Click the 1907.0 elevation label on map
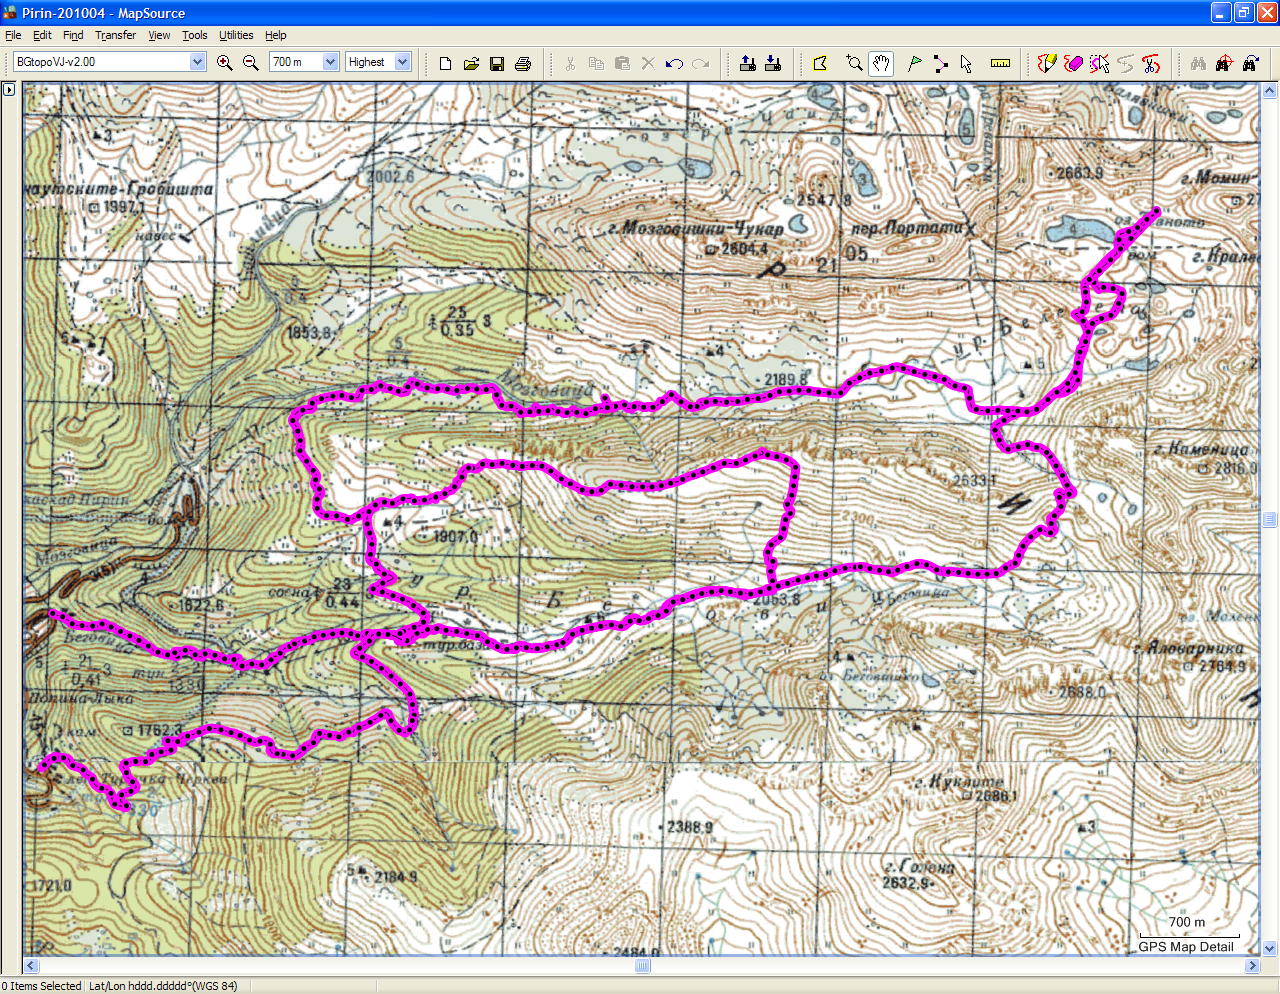 (x=456, y=537)
